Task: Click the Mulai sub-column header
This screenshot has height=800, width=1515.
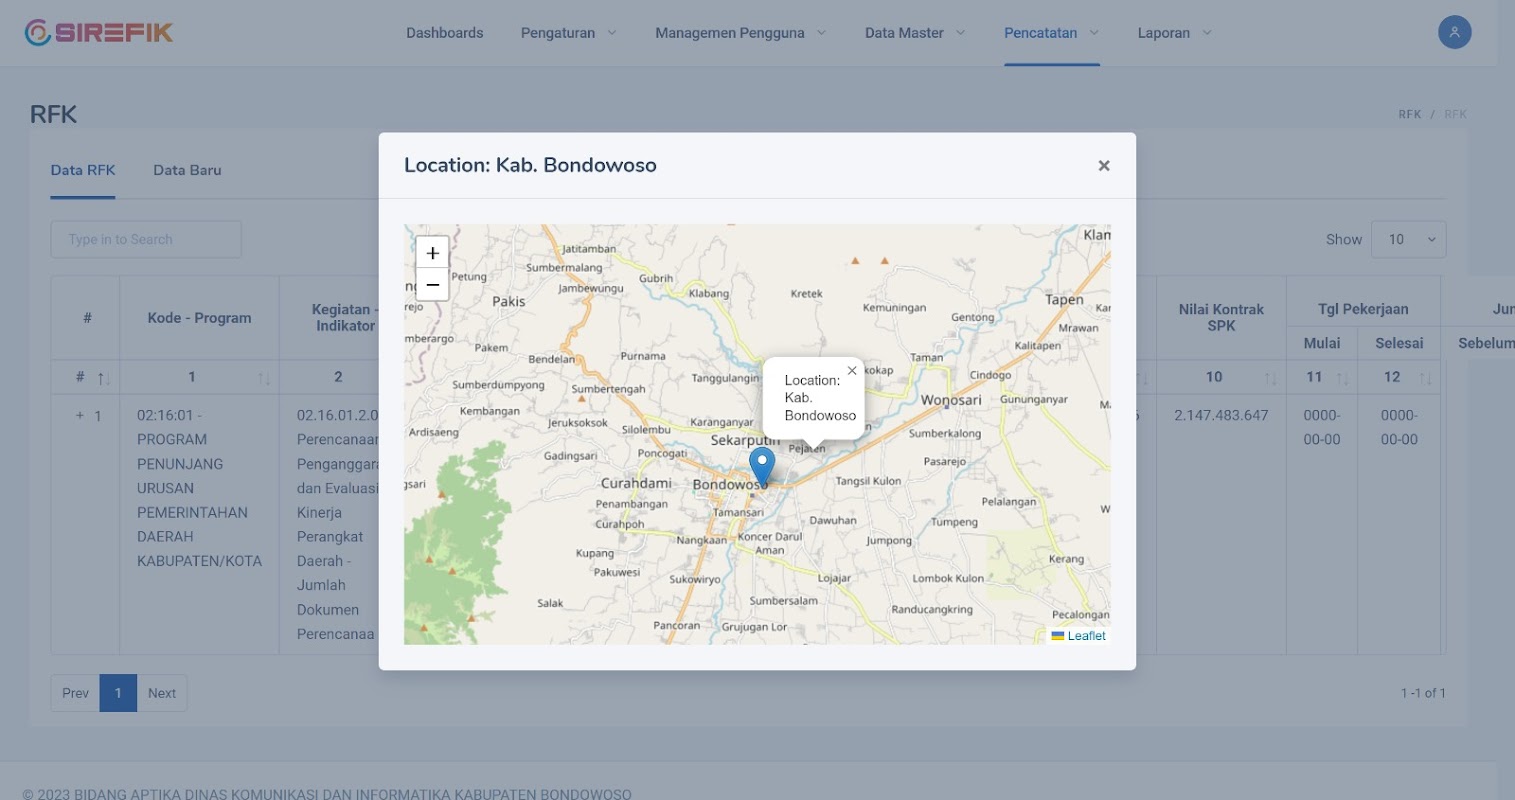Action: click(1322, 343)
